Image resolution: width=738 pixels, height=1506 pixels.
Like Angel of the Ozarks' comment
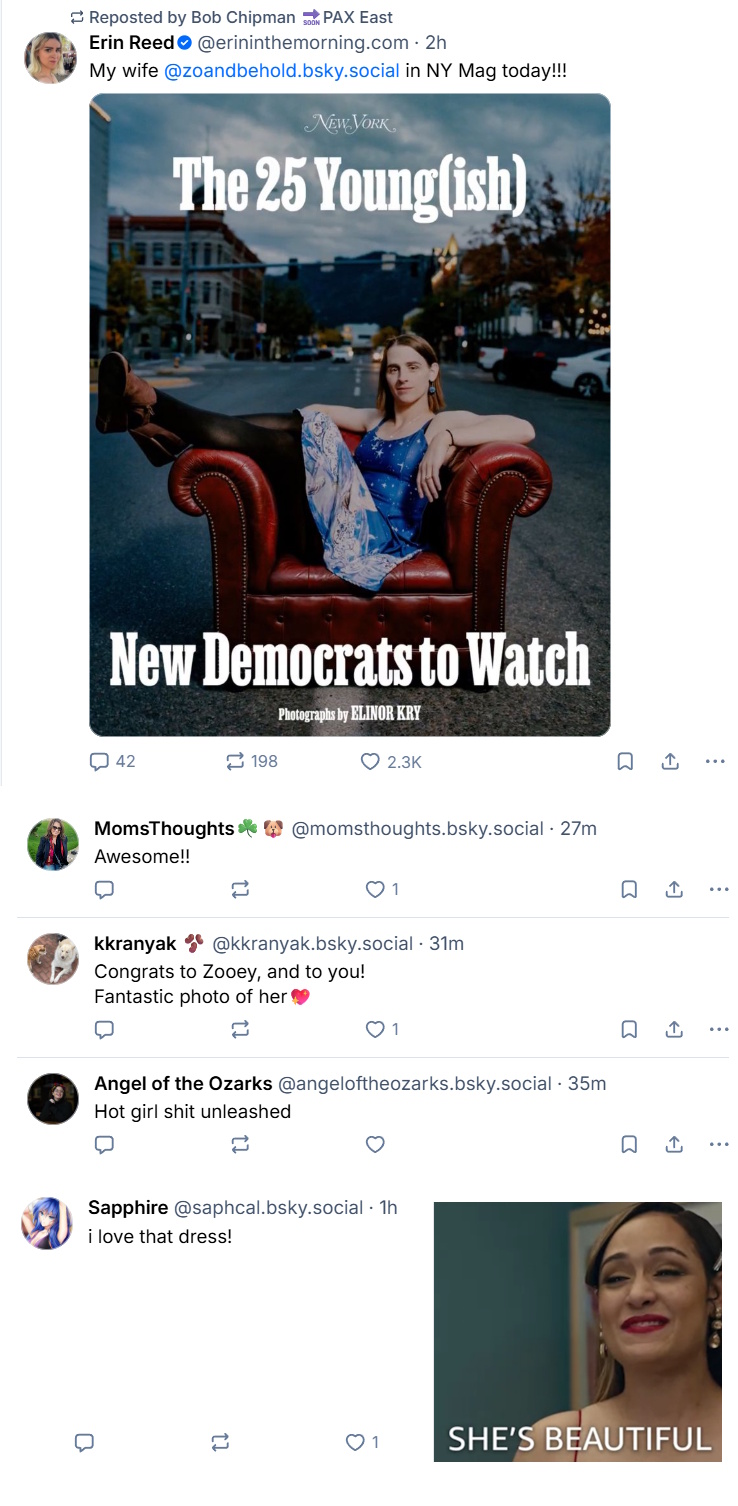click(x=375, y=1144)
